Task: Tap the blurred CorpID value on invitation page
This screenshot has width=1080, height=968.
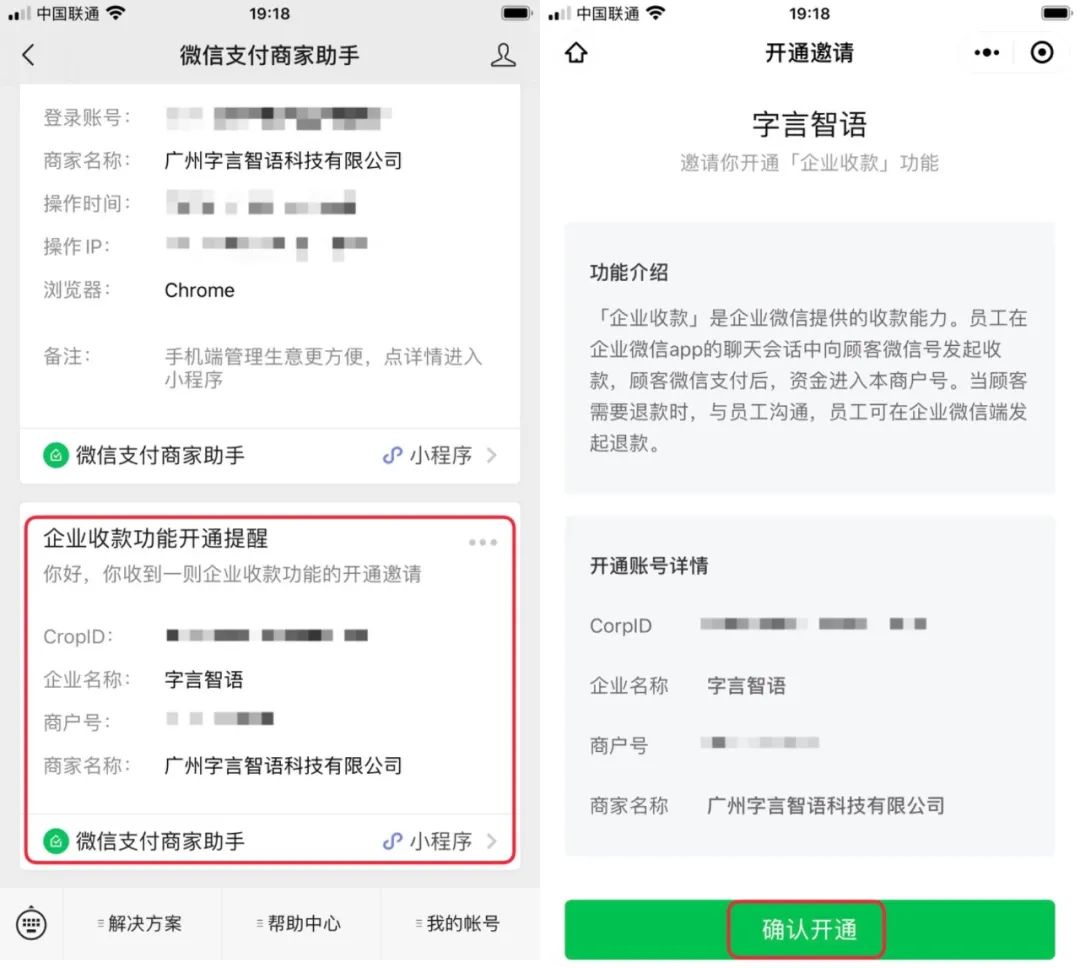Action: tap(813, 624)
